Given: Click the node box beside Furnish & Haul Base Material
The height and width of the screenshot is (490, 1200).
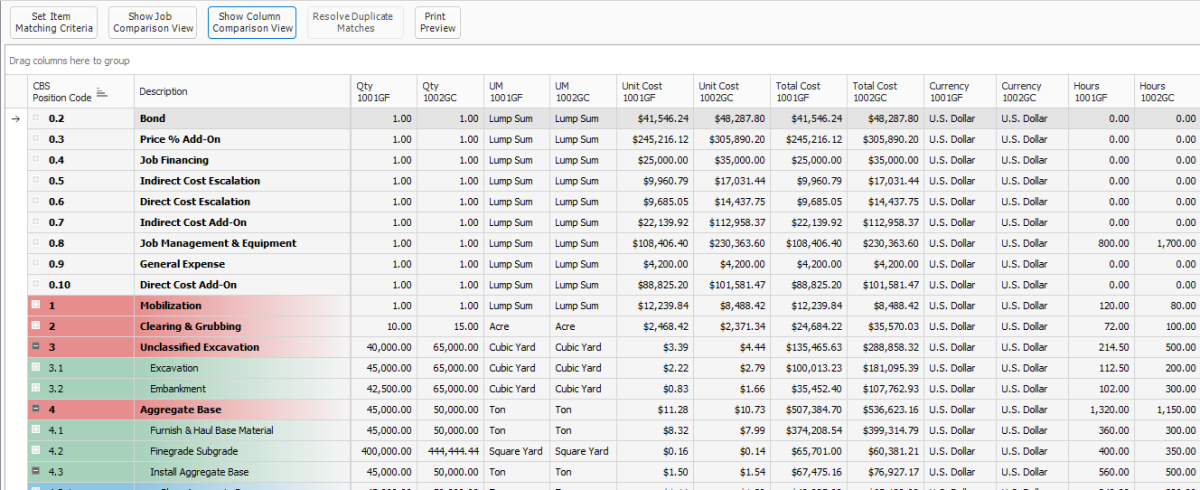Looking at the screenshot, I should (36, 430).
